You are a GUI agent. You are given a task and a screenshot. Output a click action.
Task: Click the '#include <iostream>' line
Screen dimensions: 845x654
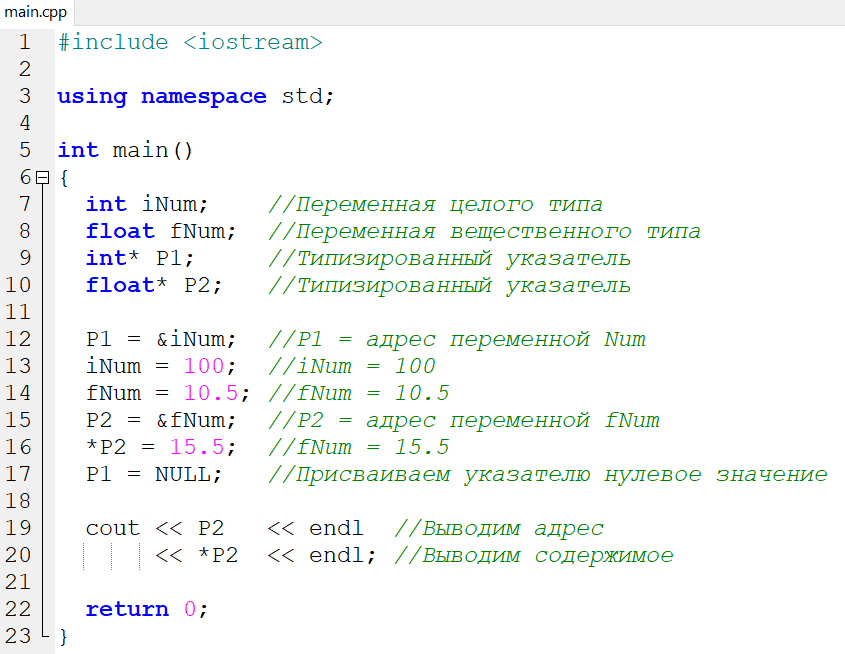(x=190, y=42)
